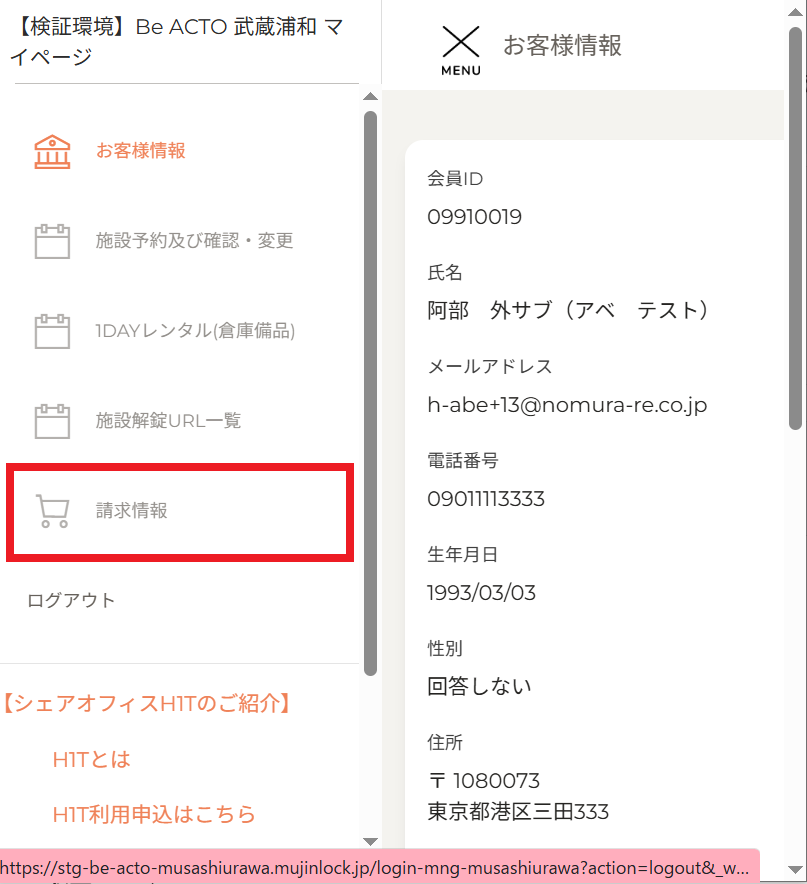Image resolution: width=807 pixels, height=884 pixels.
Task: Click the email address h-abe+13@nomura-re.co.jp
Action: click(567, 405)
